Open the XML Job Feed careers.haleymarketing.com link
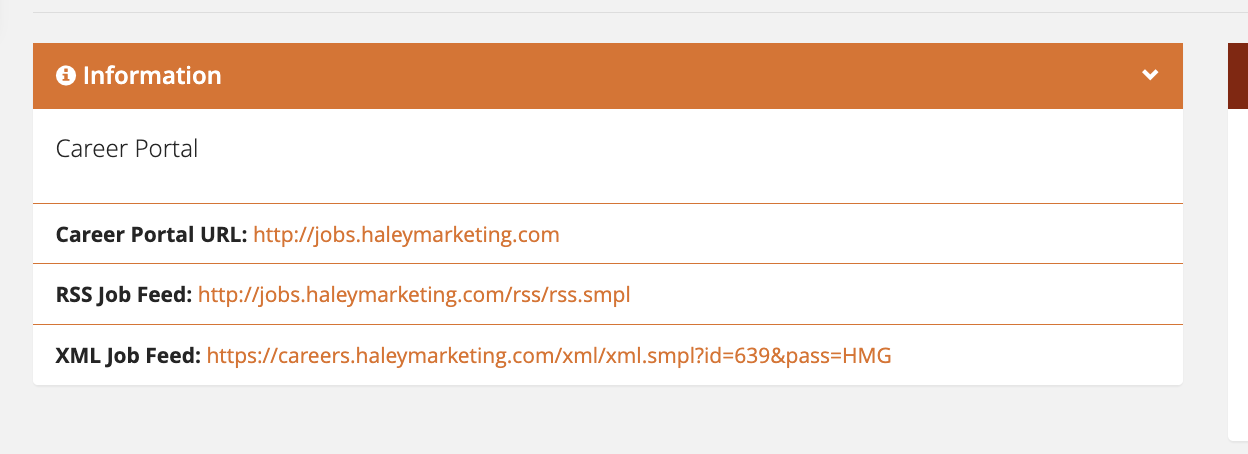Viewport: 1248px width, 454px height. click(x=549, y=355)
